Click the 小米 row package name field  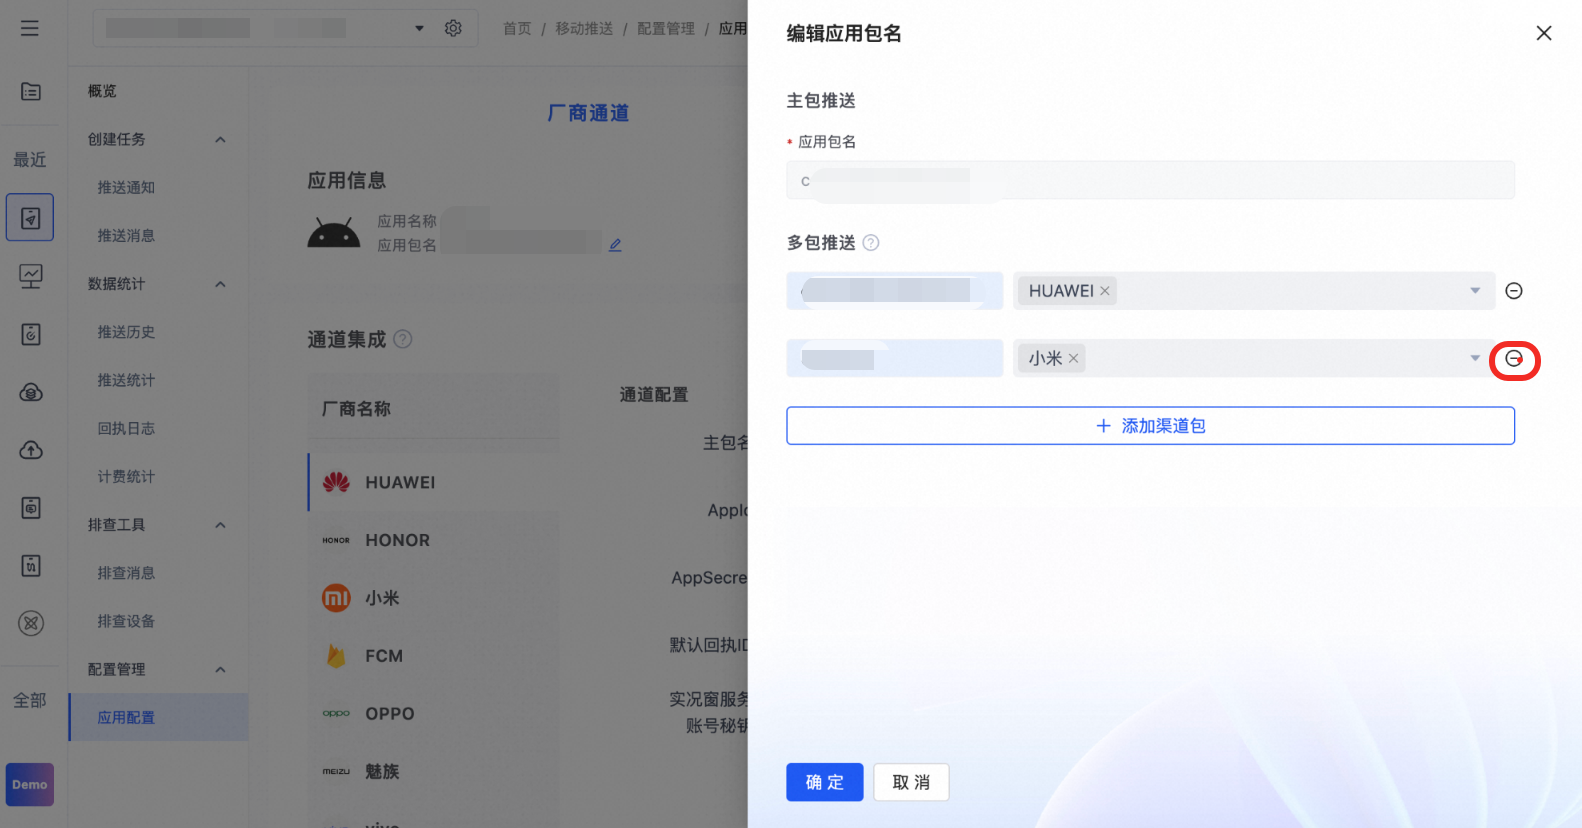[x=895, y=358]
